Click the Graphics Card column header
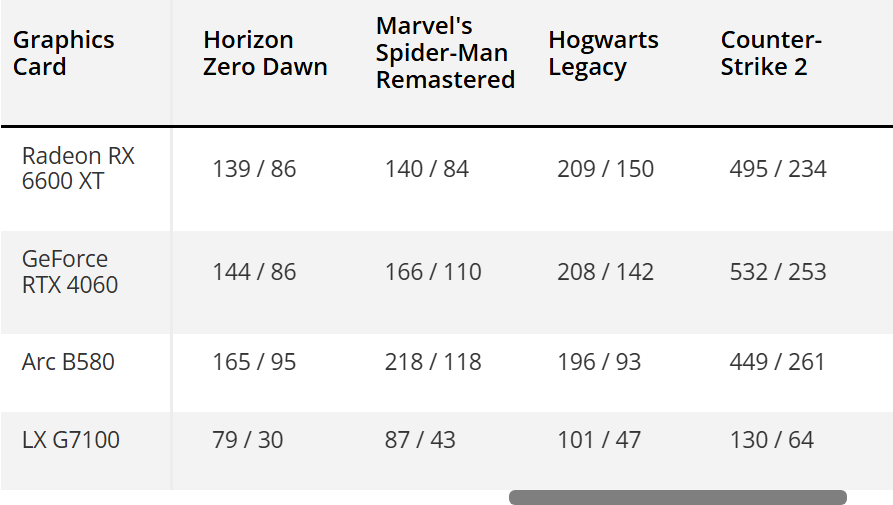 (x=64, y=53)
